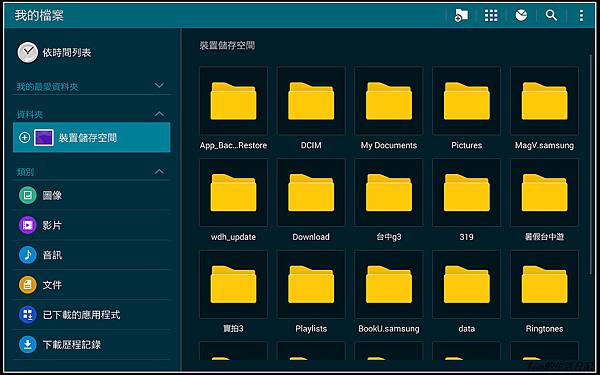This screenshot has width=600, height=375.
Task: Open the Pictures folder
Action: coord(466,101)
